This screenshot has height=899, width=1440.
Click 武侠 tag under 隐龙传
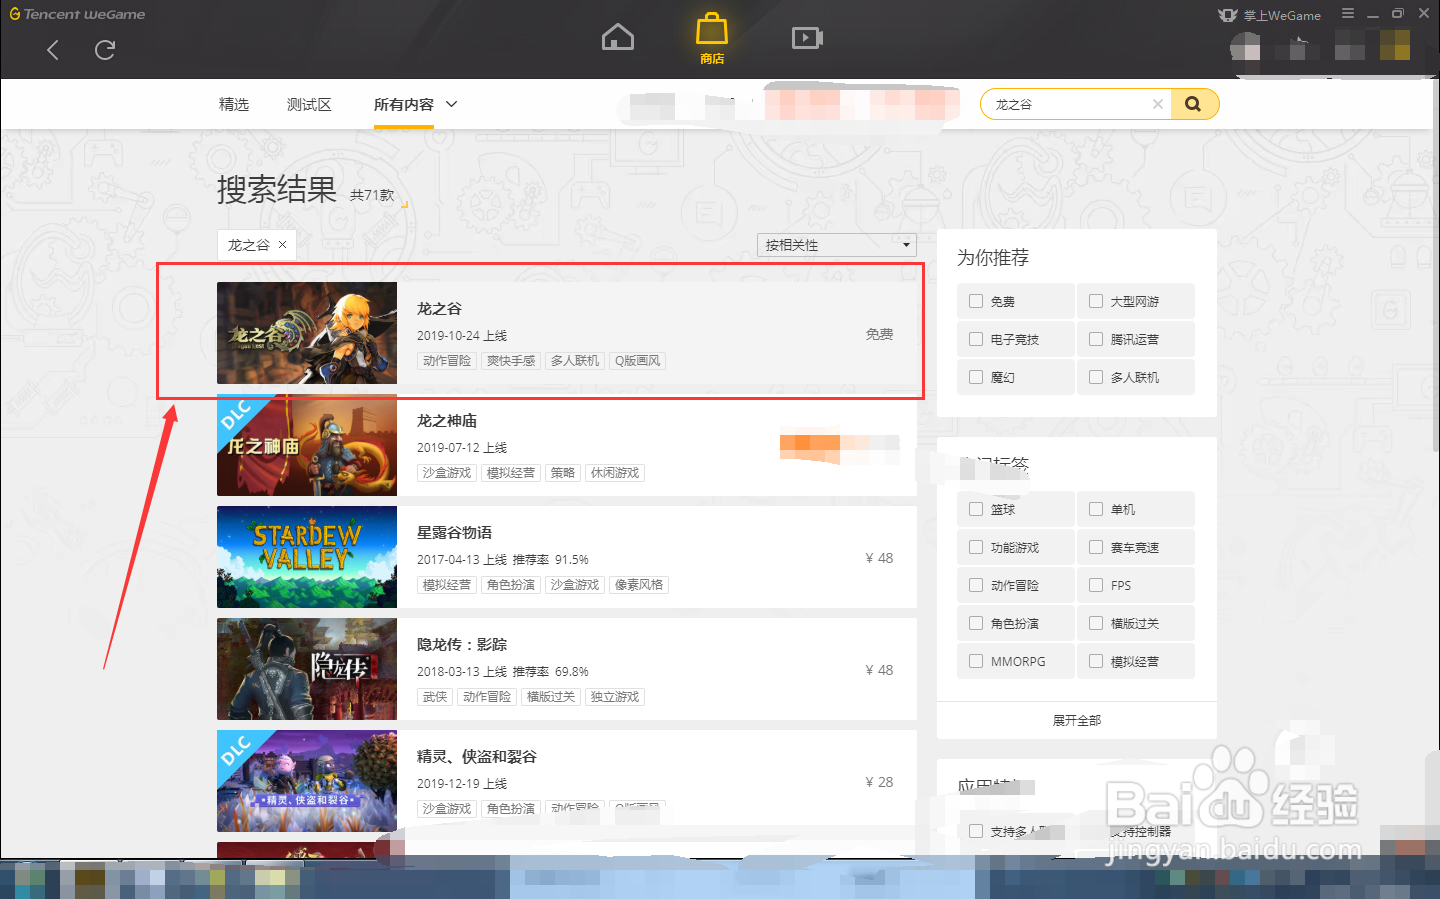tap(435, 697)
